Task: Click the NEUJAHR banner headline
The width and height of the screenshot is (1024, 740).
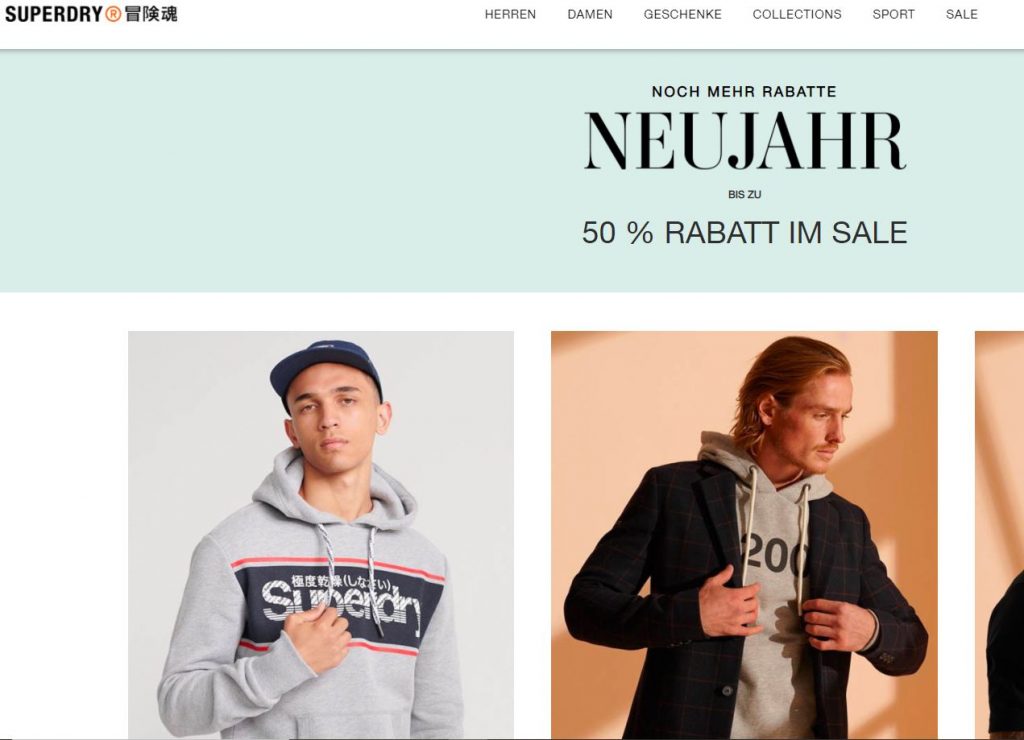Action: (x=744, y=140)
